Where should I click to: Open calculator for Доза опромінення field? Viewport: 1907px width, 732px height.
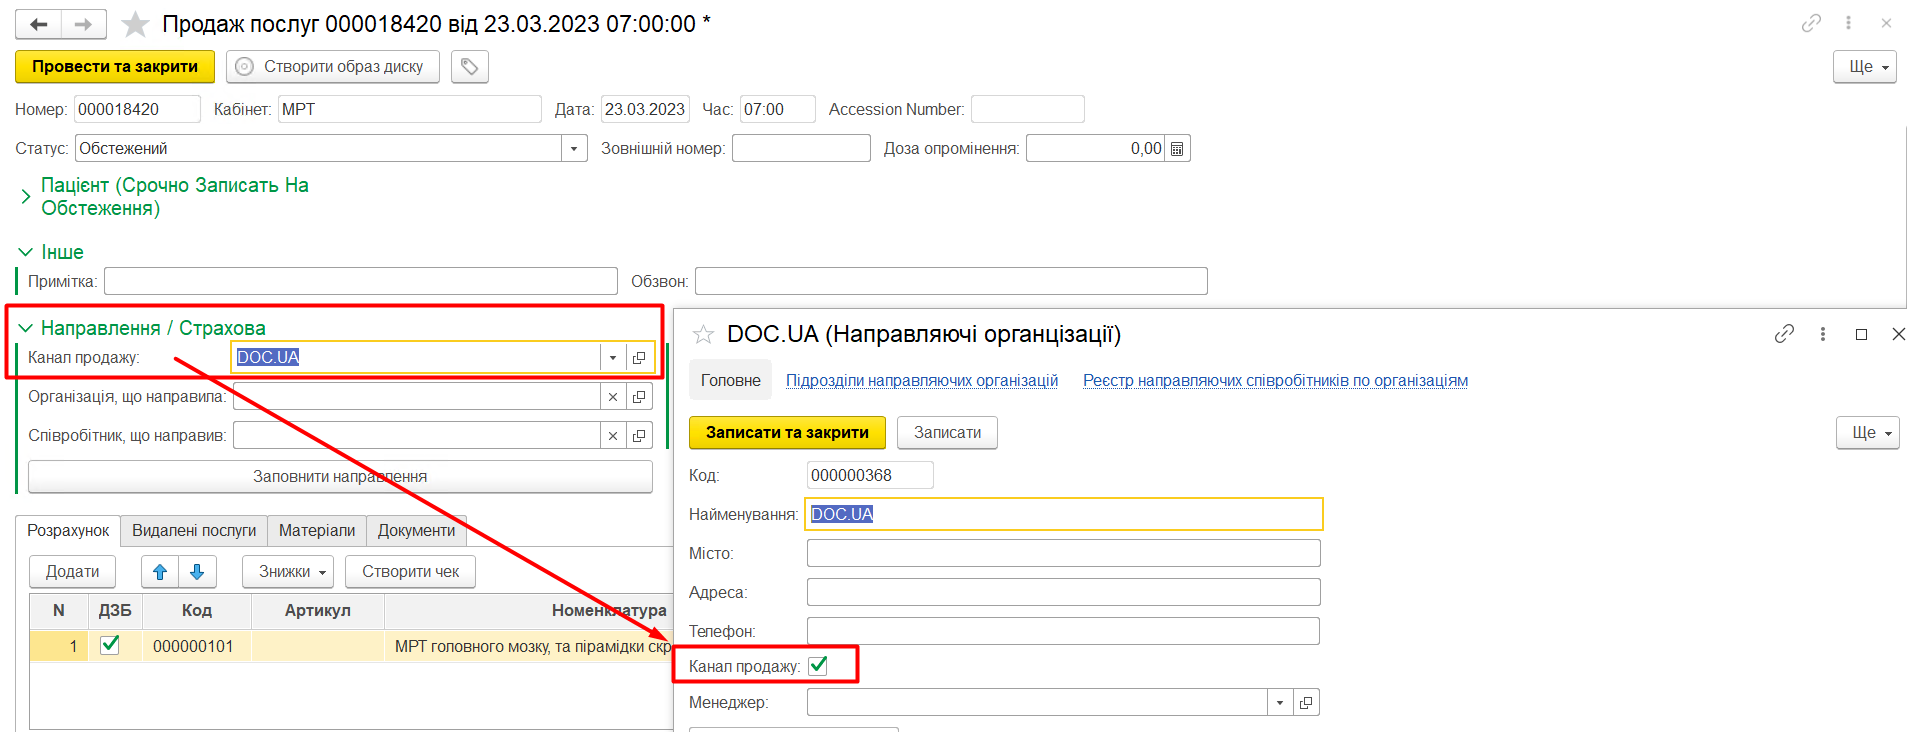coord(1177,149)
